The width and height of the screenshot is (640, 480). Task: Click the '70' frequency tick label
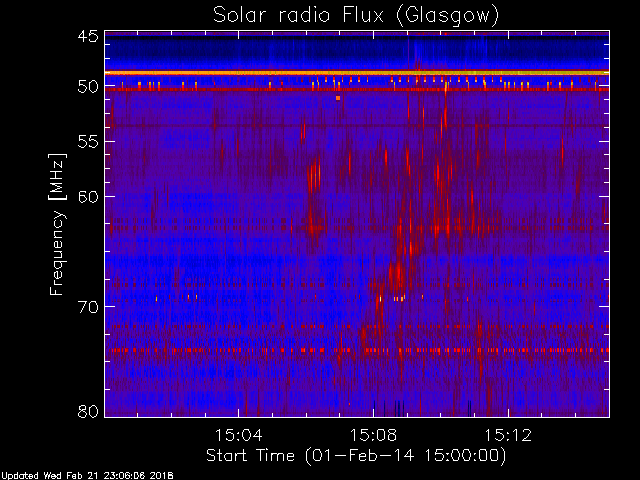(88, 307)
